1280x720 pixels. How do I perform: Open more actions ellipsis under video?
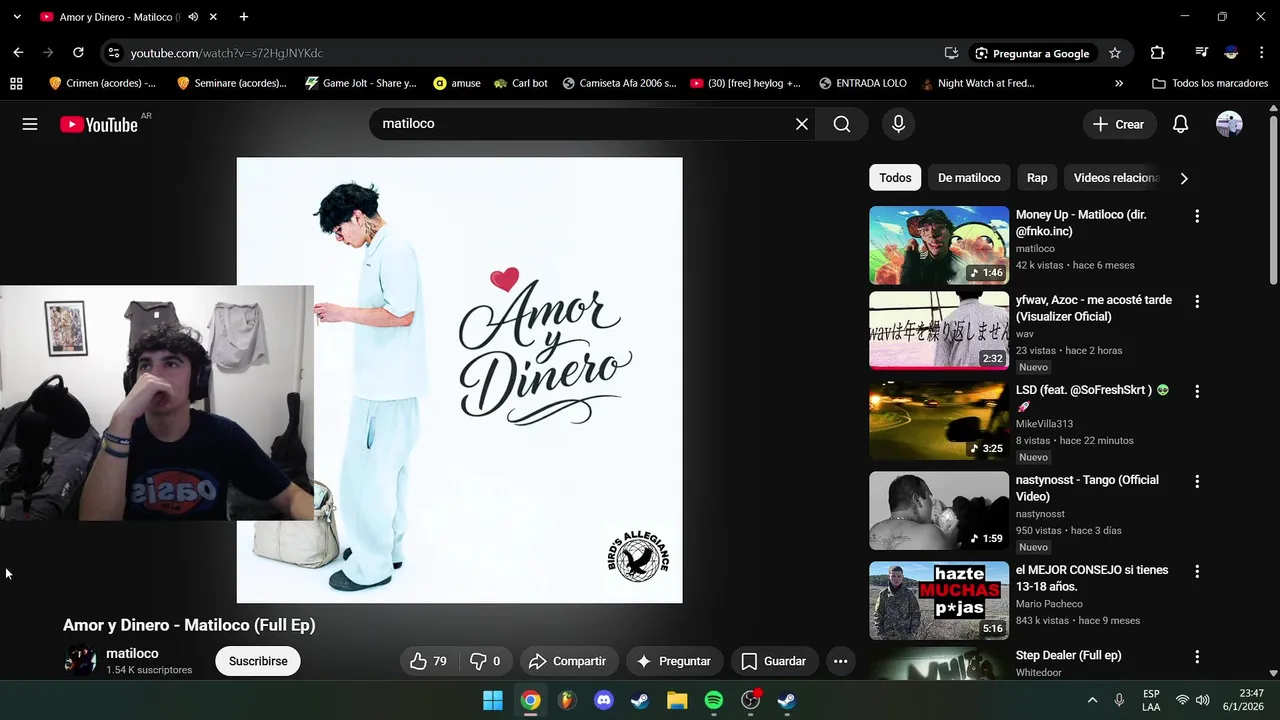[x=840, y=661]
